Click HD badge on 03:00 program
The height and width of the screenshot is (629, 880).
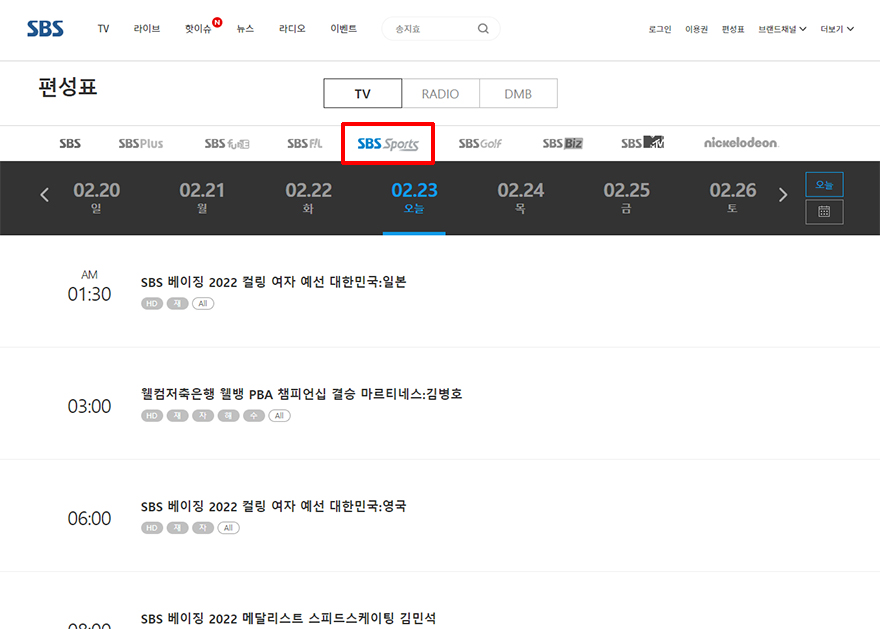tap(152, 416)
